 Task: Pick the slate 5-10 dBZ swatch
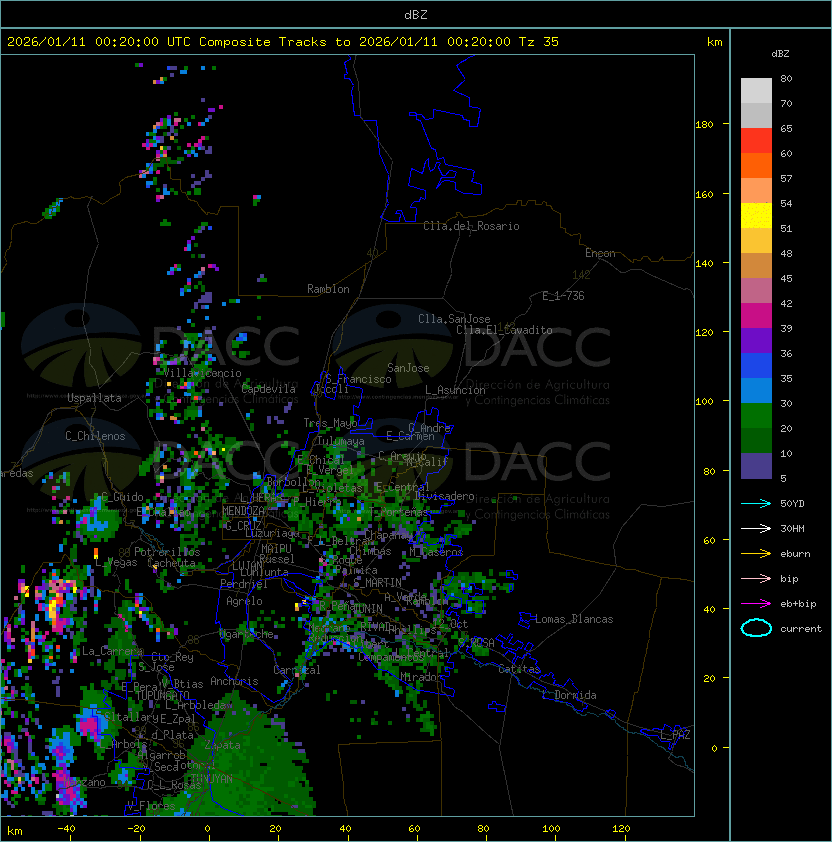[x=756, y=466]
